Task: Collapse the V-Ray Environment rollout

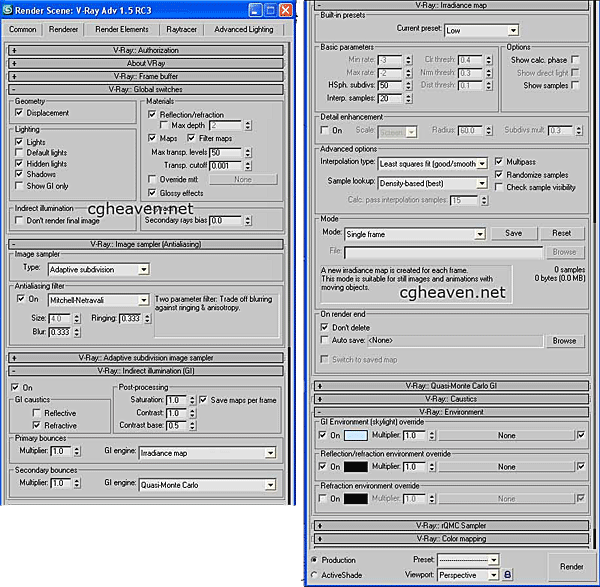Action: (451, 412)
